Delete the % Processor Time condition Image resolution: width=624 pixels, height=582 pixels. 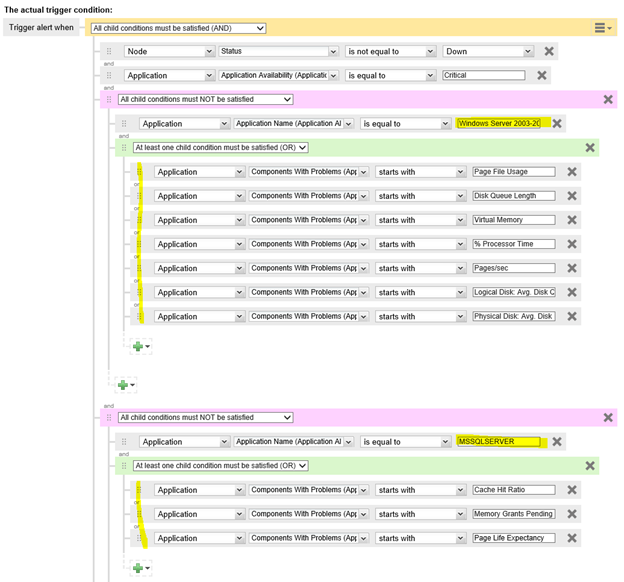[572, 244]
